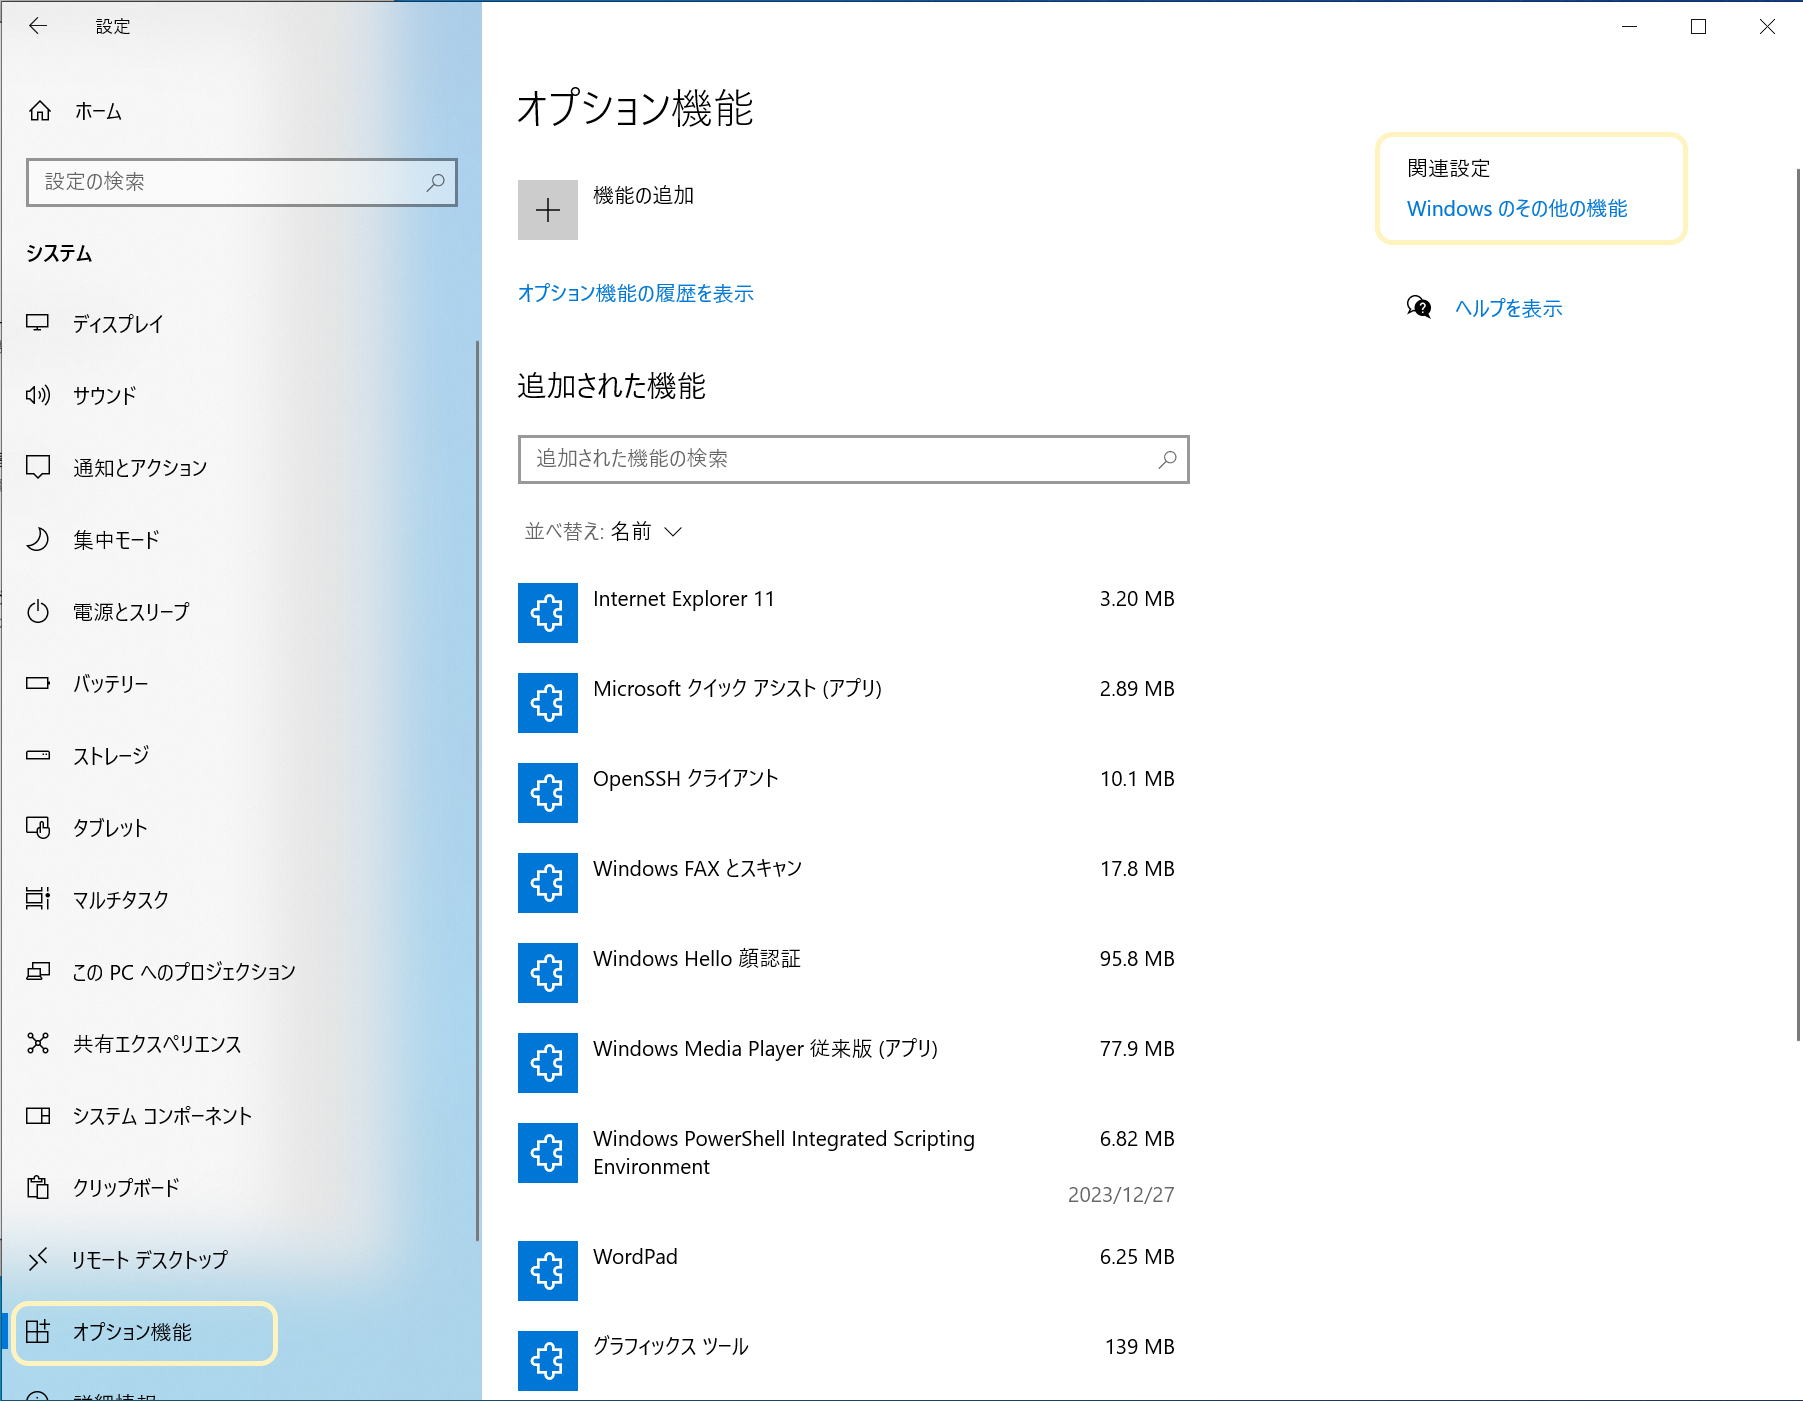The height and width of the screenshot is (1401, 1803).
Task: Select ストレージ menu item text
Action: point(111,756)
